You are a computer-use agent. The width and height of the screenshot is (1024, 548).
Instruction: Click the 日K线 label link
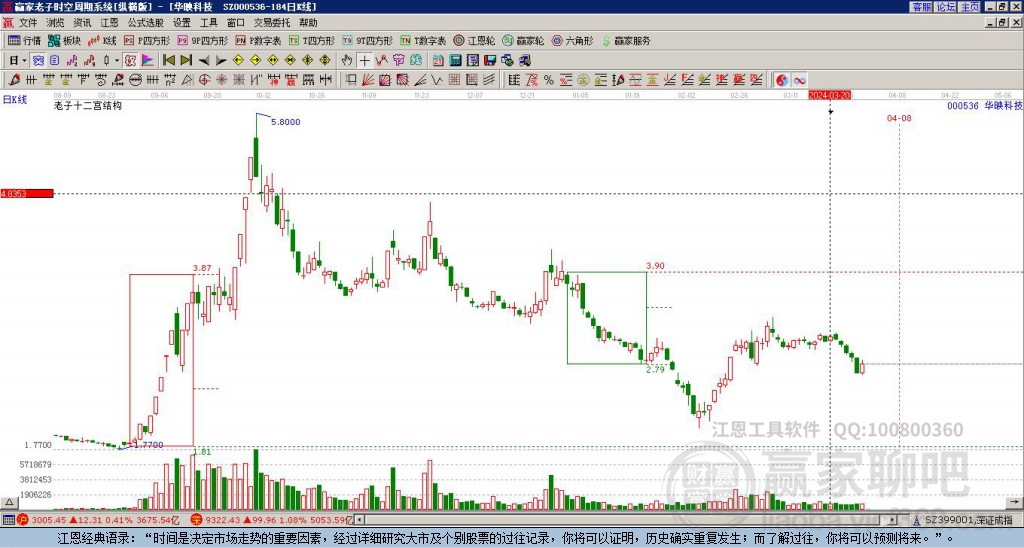tap(14, 100)
